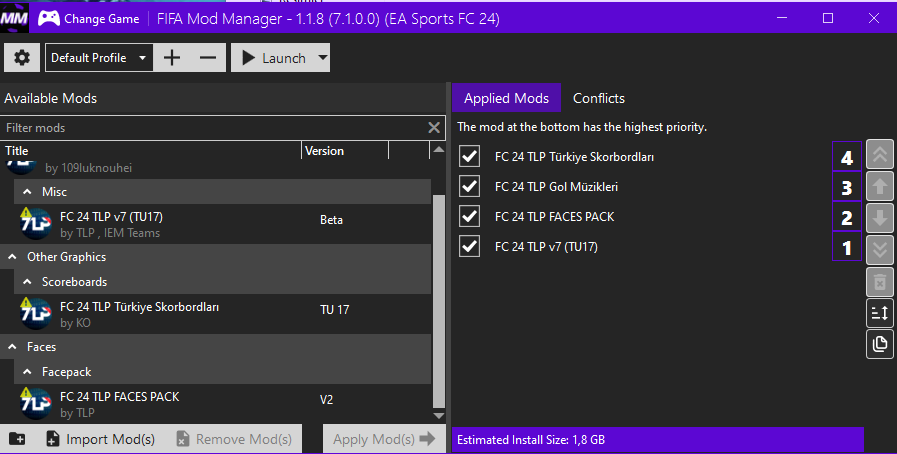Clear the Filter mods field with X
897x454 pixels.
(x=434, y=128)
